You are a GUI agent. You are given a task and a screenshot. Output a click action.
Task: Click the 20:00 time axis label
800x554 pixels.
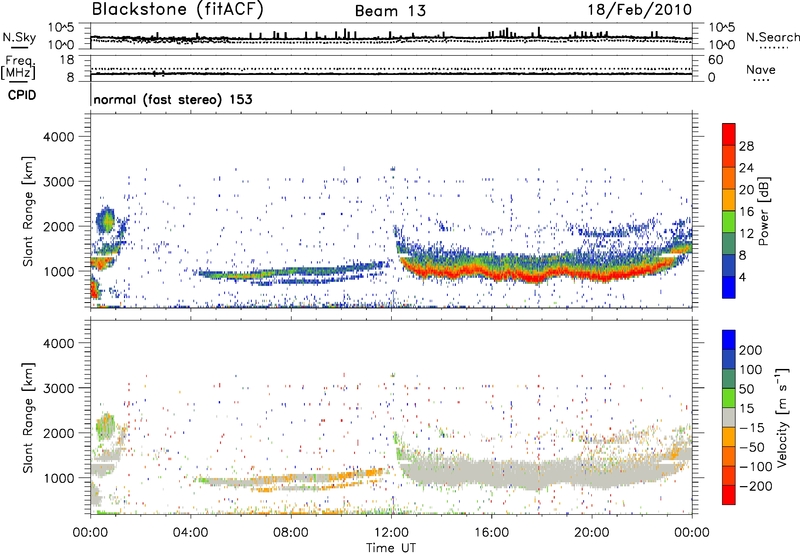pyautogui.click(x=592, y=533)
